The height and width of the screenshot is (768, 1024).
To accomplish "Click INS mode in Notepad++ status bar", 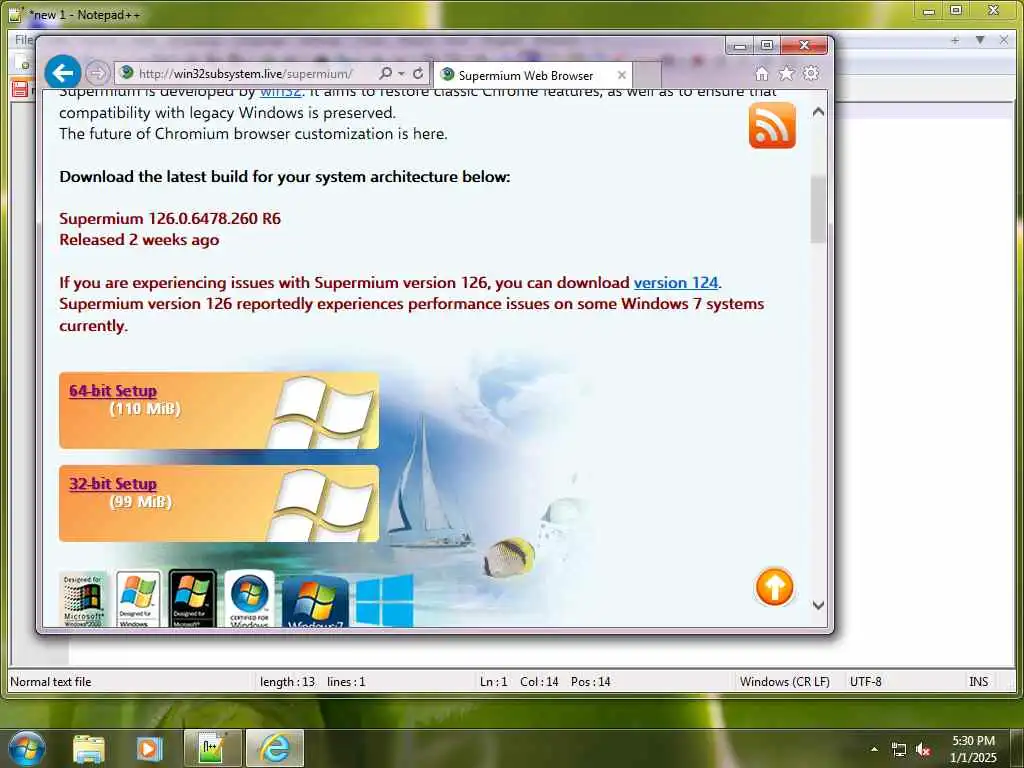I will [x=978, y=682].
